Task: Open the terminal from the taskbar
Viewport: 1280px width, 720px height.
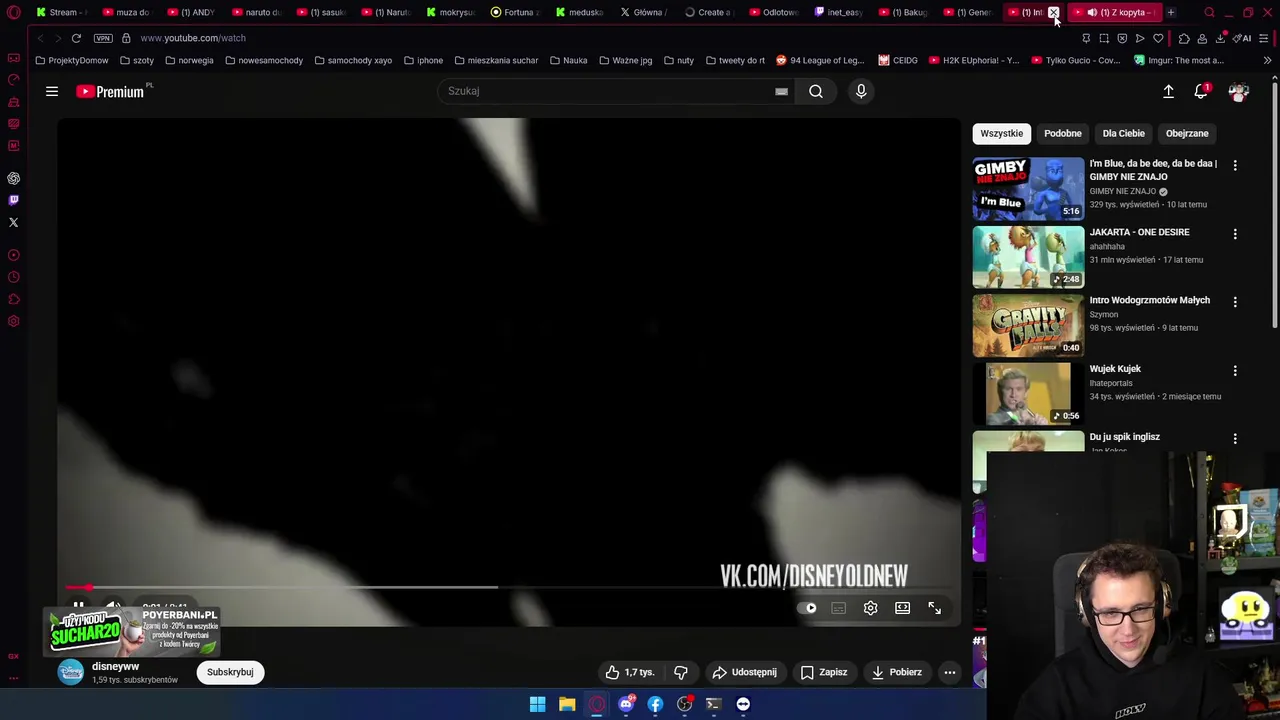Action: (x=714, y=704)
